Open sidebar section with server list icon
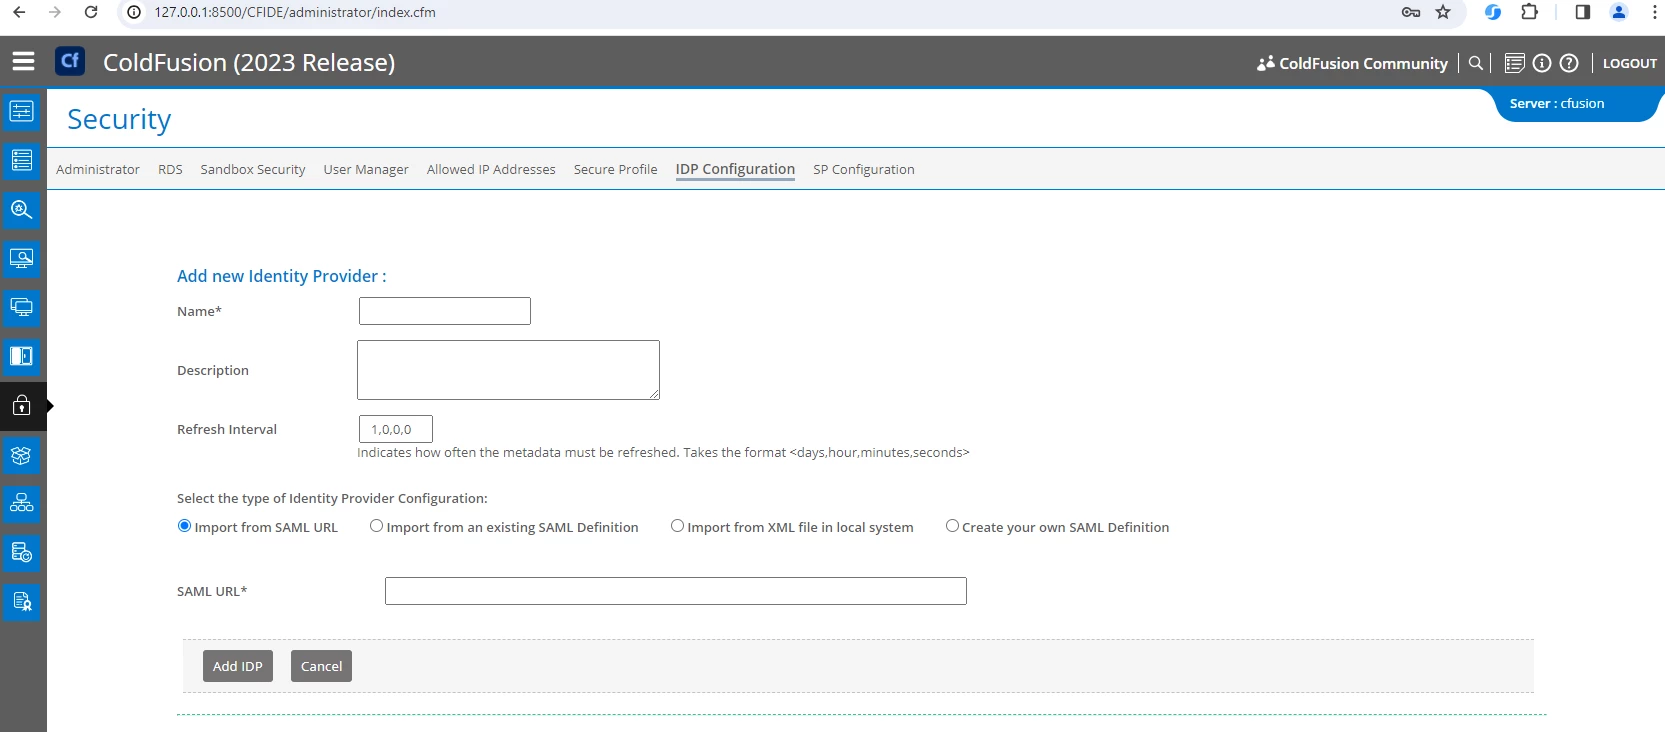The width and height of the screenshot is (1665, 732). click(x=22, y=160)
